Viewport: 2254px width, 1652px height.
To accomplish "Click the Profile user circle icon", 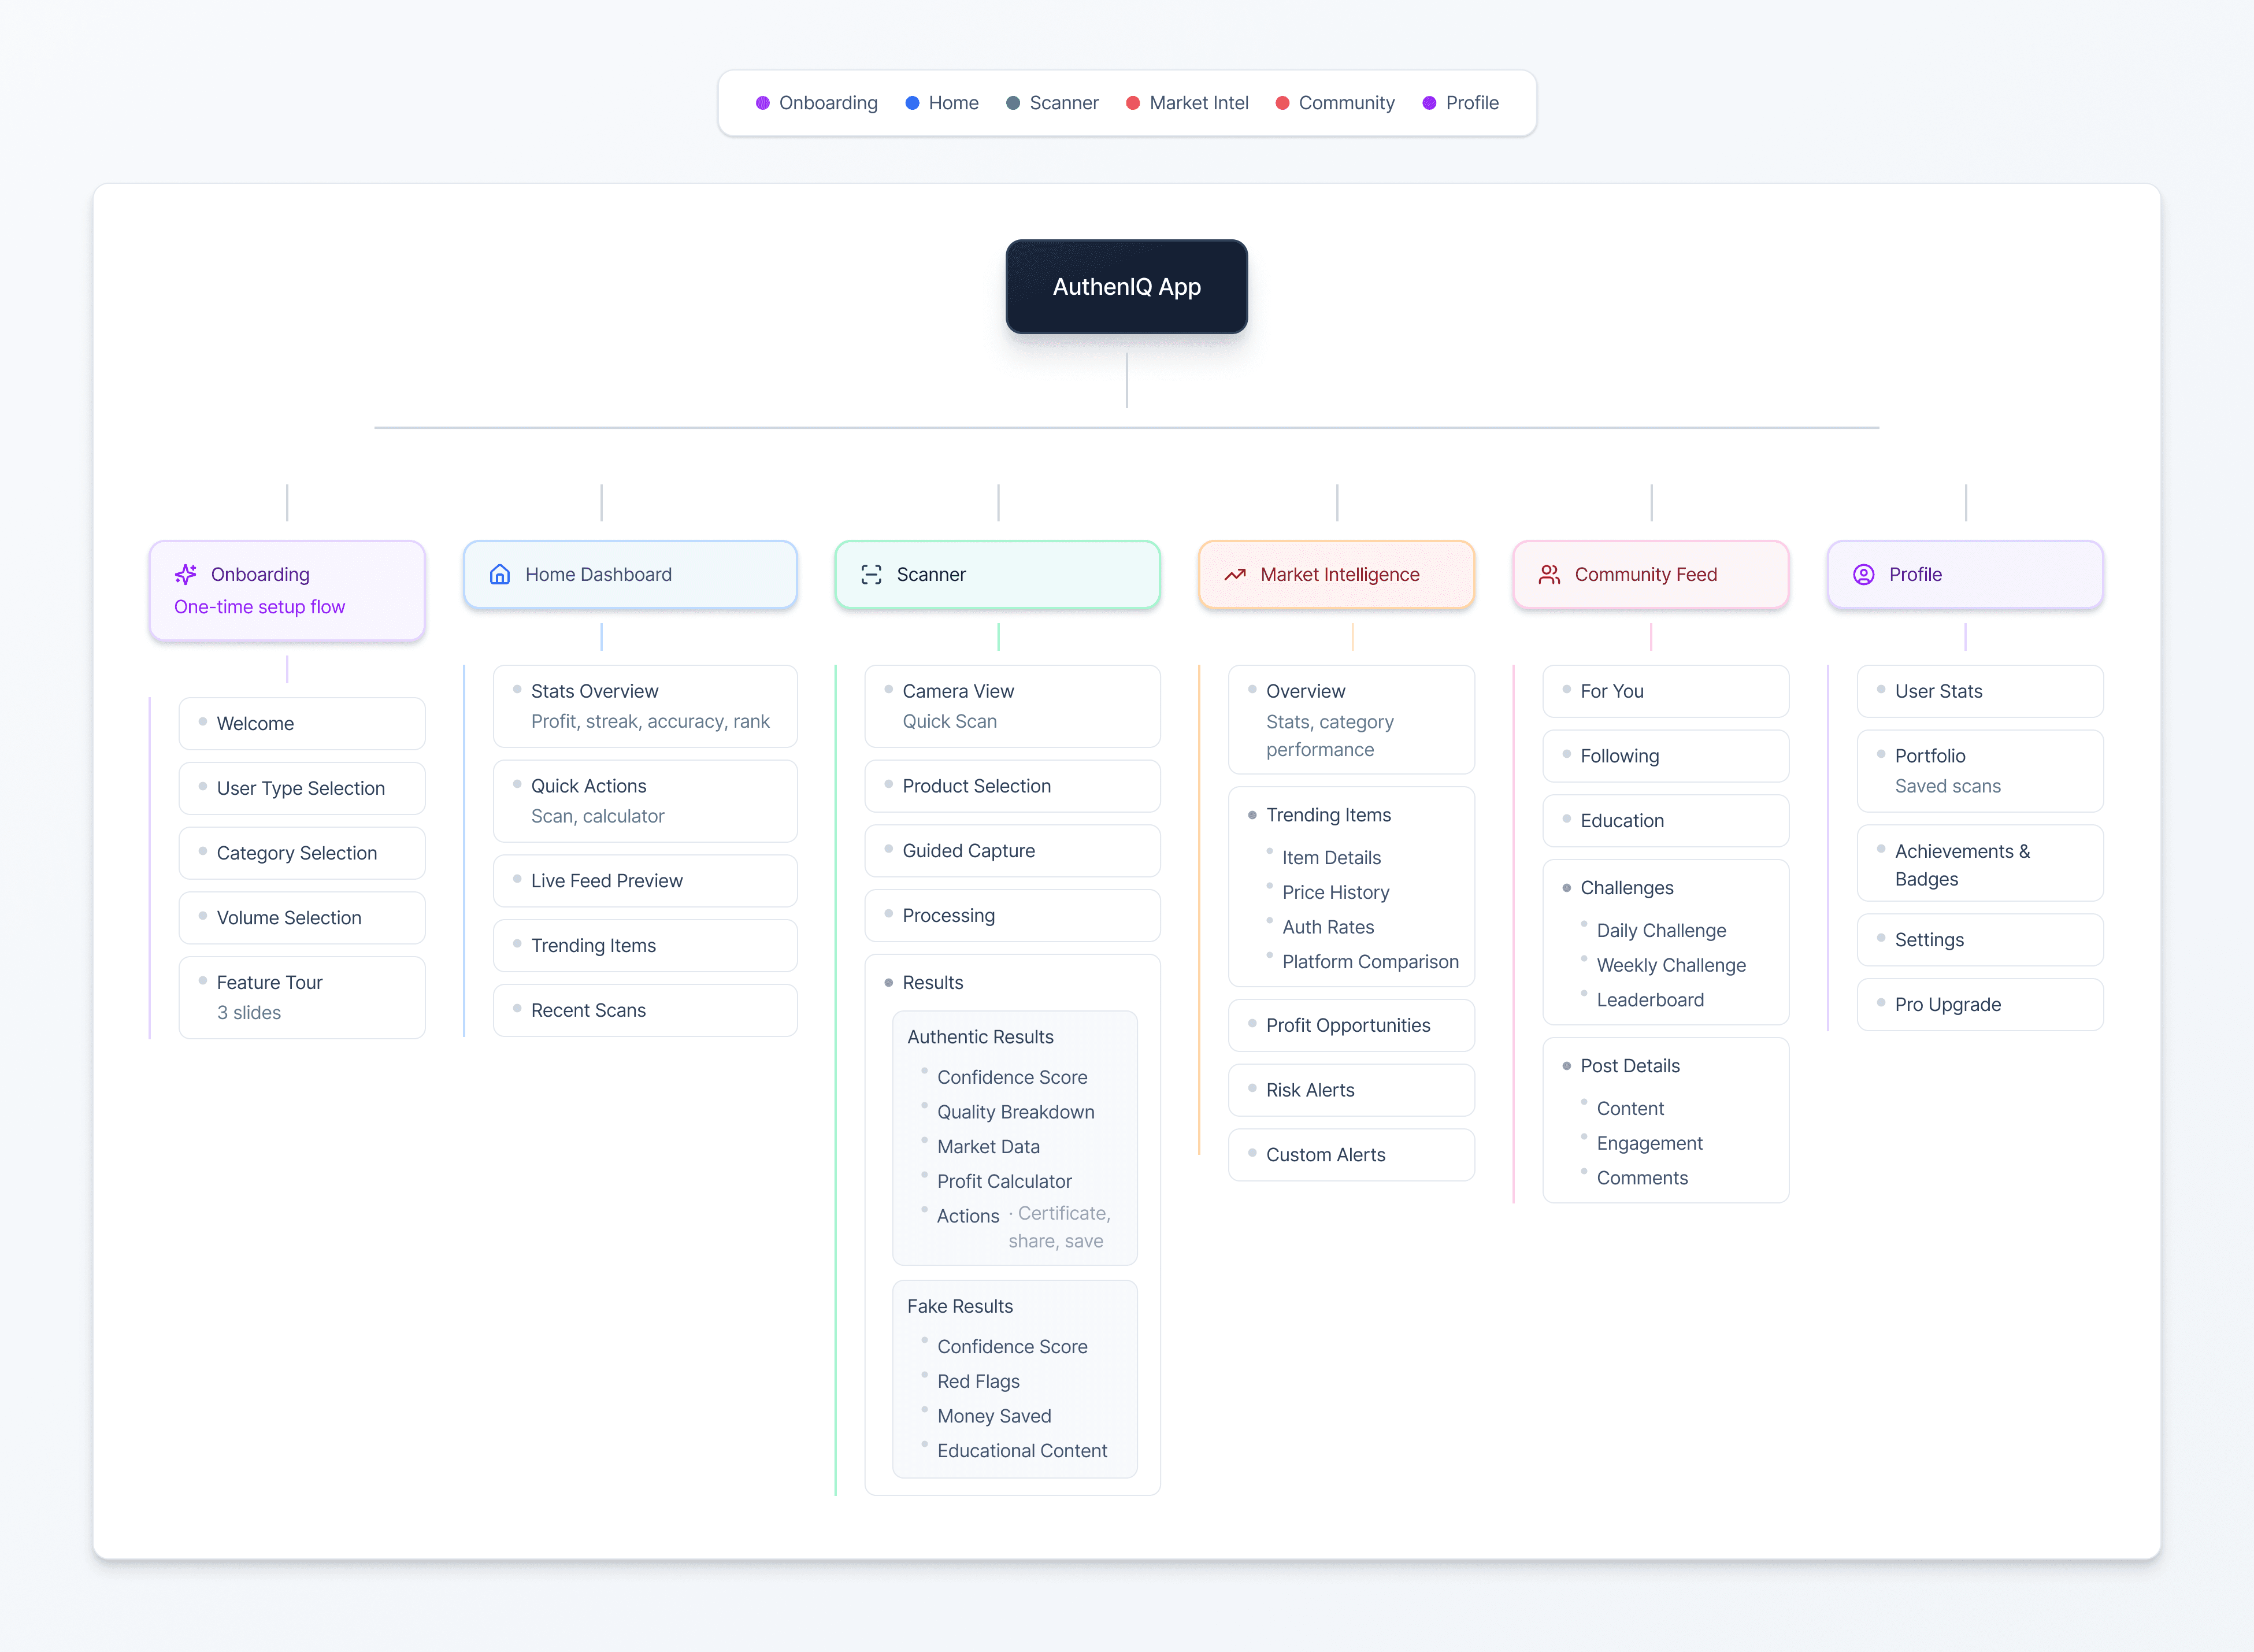I will [1863, 574].
